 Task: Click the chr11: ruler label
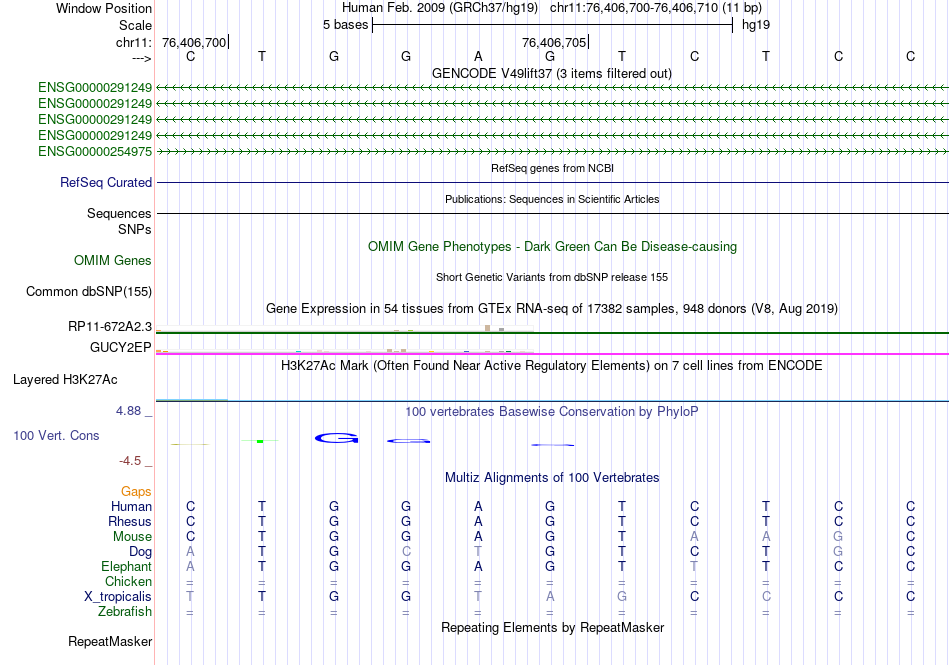[133, 42]
